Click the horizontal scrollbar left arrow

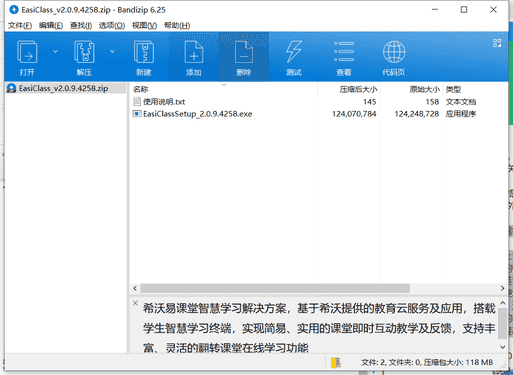click(135, 288)
